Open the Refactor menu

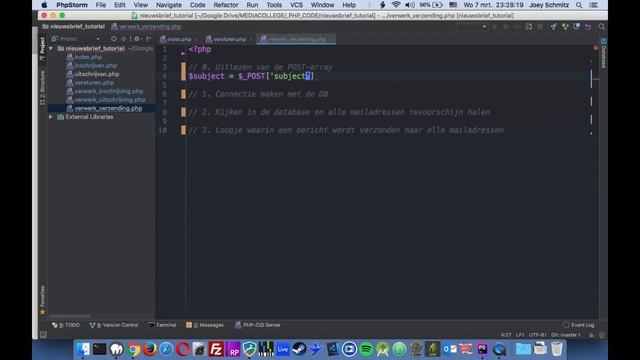pyautogui.click(x=226, y=5)
